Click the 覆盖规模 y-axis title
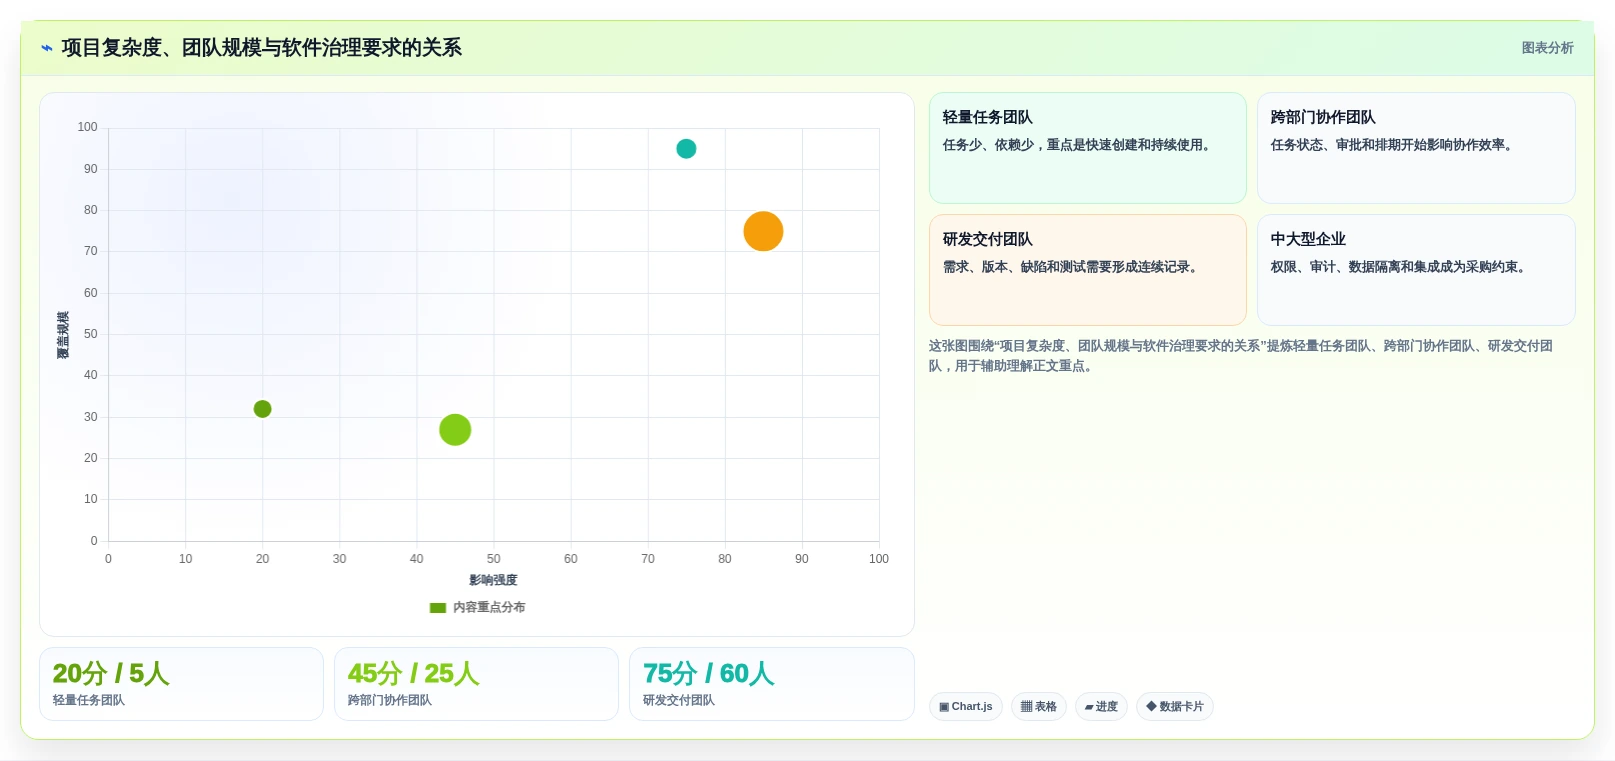 (63, 335)
